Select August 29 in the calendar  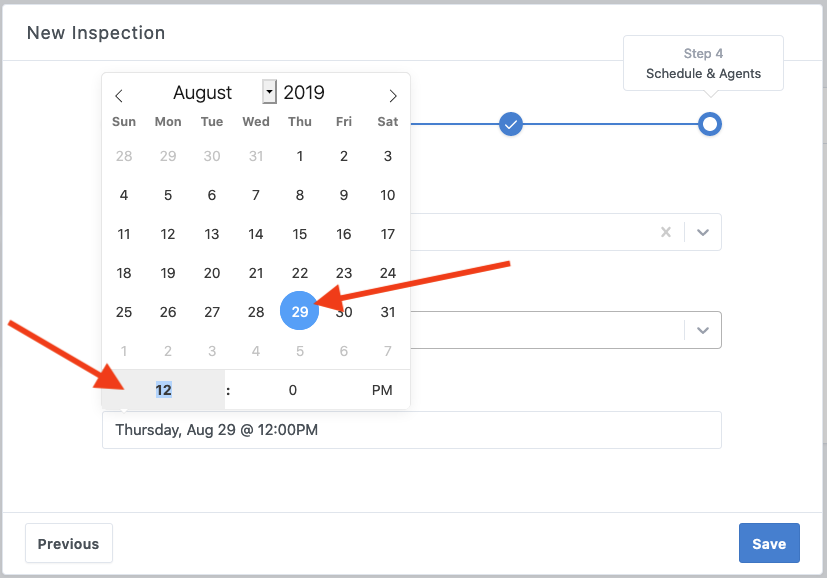point(300,311)
